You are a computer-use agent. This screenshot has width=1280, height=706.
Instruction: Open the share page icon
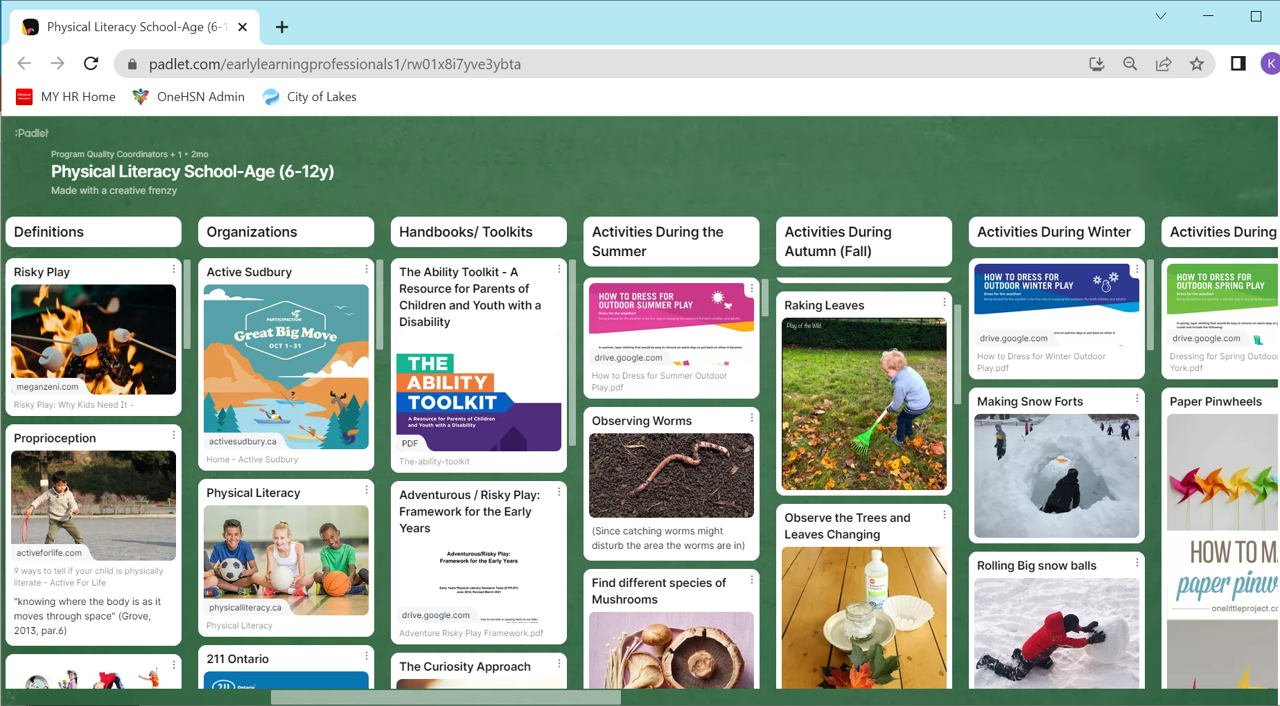[1163, 64]
